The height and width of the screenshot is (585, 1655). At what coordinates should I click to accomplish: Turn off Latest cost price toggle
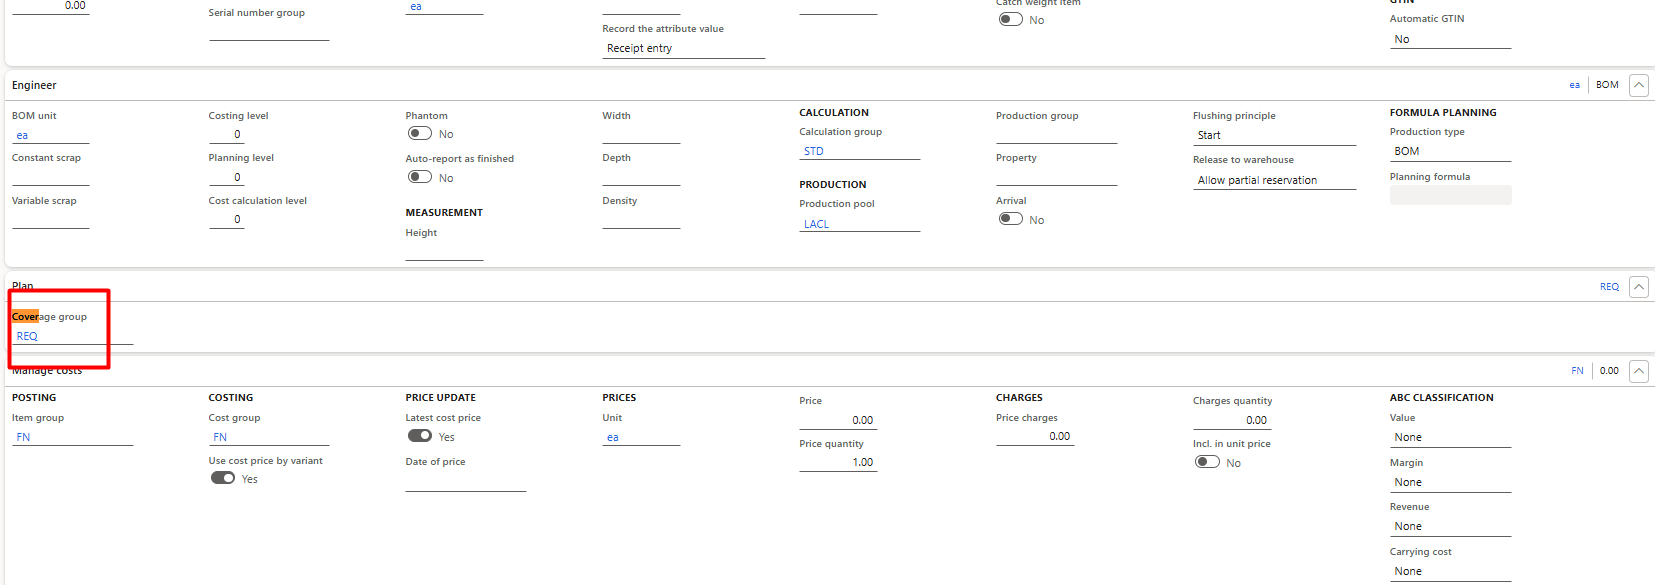(420, 436)
